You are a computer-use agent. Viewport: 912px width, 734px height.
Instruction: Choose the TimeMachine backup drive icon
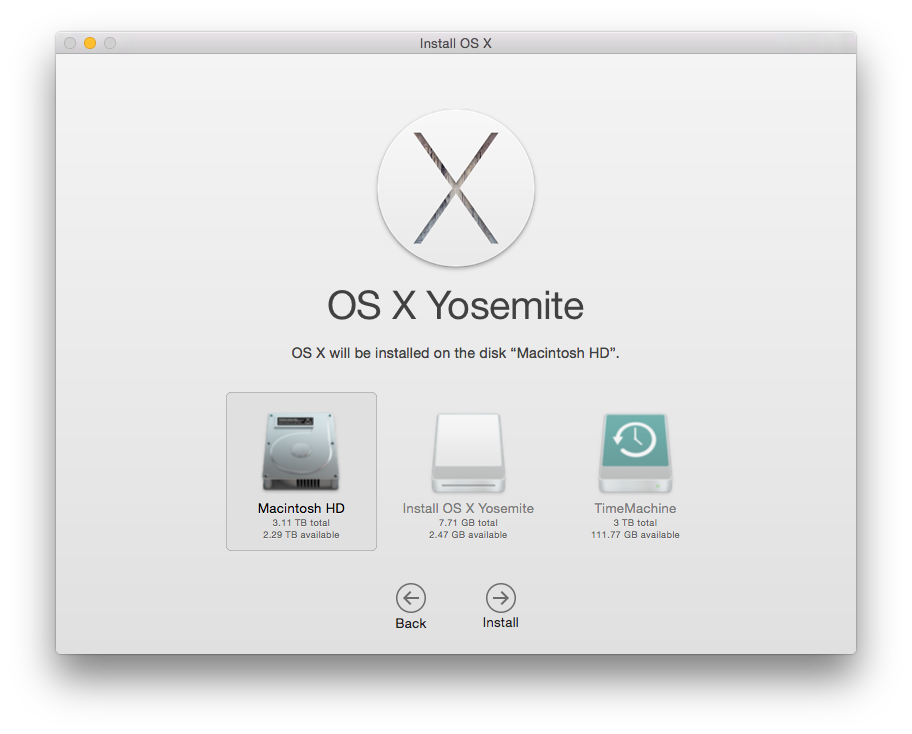[x=635, y=453]
